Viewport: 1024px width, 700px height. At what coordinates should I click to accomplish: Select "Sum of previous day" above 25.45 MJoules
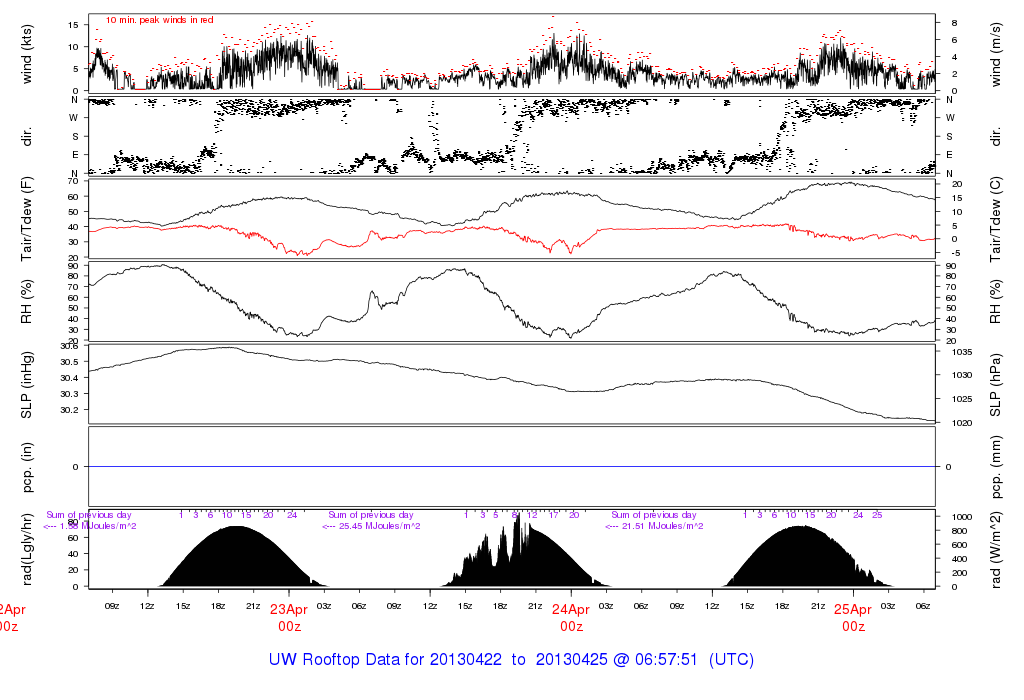pyautogui.click(x=371, y=515)
